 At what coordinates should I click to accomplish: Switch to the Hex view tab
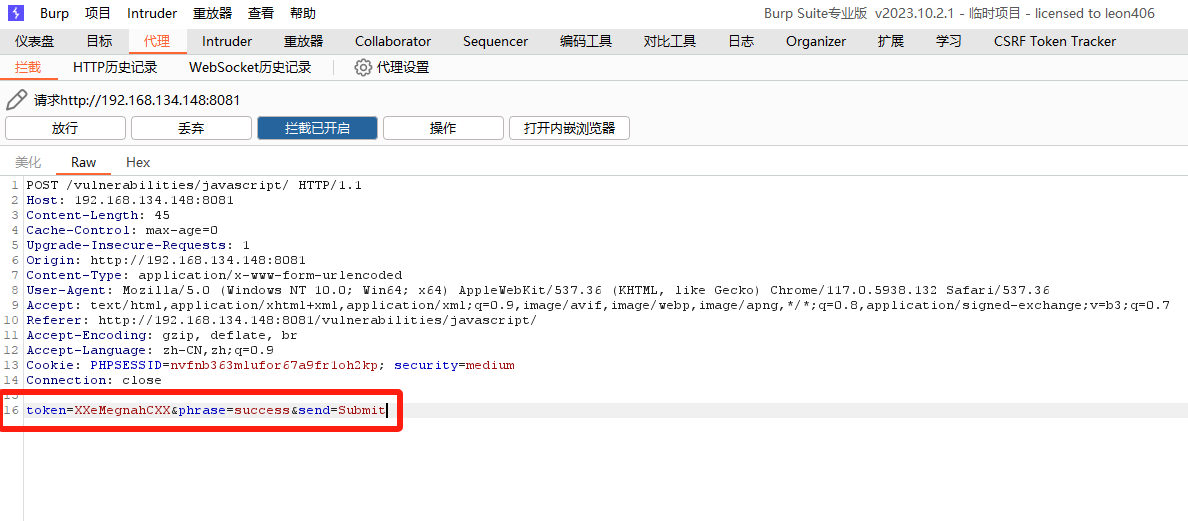[x=138, y=162]
